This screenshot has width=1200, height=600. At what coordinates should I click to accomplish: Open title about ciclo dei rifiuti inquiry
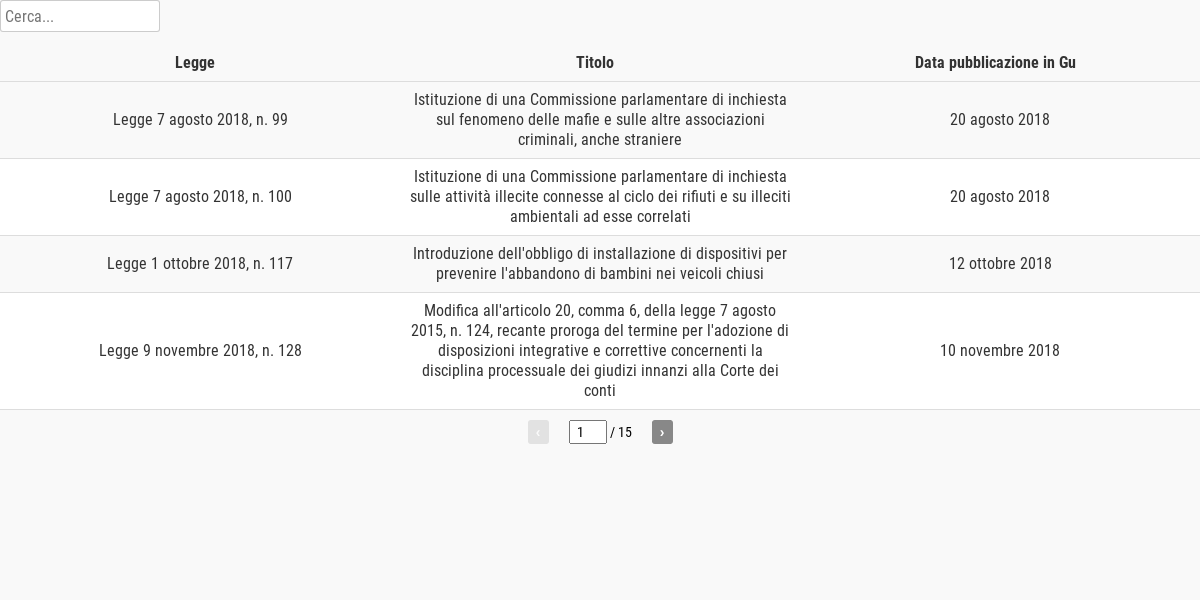click(x=600, y=197)
